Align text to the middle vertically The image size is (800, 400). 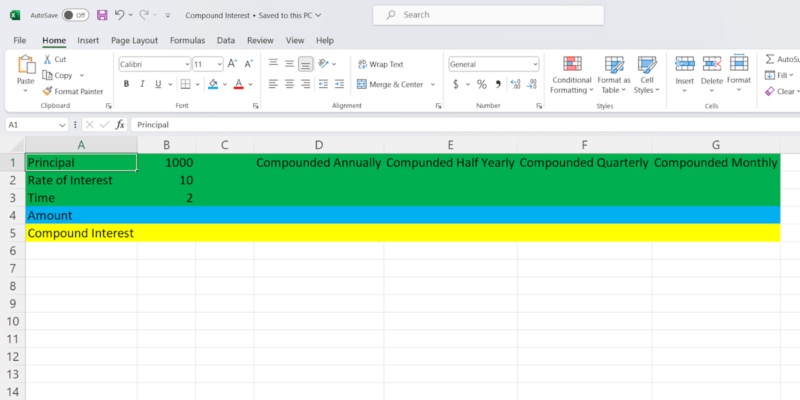click(x=289, y=64)
